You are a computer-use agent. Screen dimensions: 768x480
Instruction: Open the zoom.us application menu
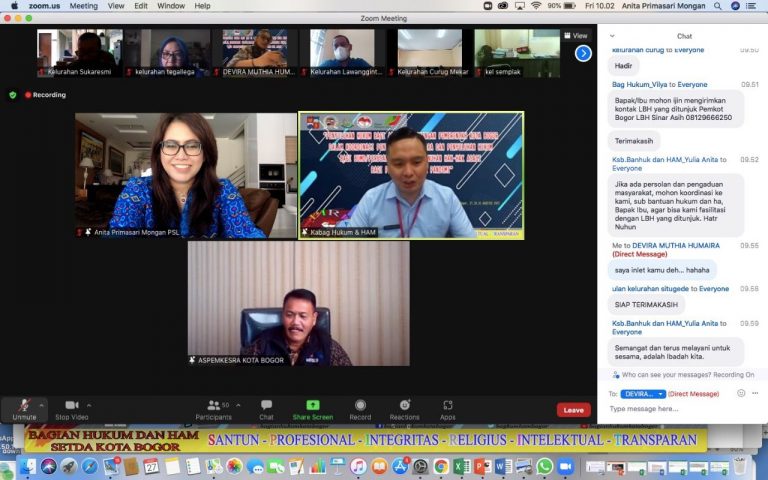44,6
